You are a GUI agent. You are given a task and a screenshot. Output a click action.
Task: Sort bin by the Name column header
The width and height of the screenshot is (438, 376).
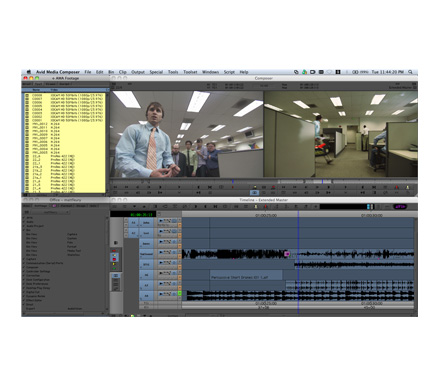pyautogui.click(x=36, y=90)
